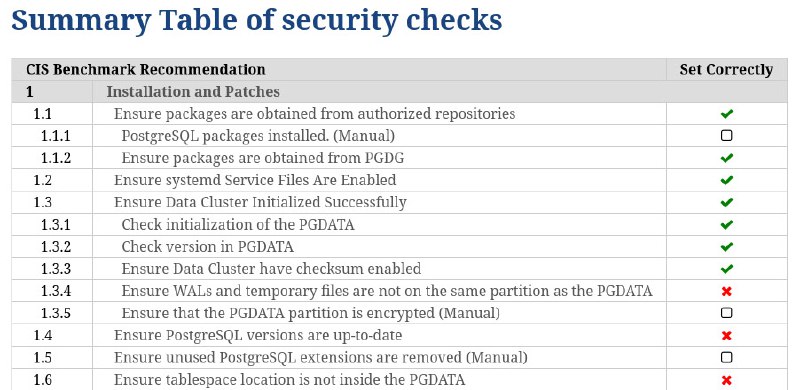Screen dimensions: 800x390
Task: Click the green checkmark for row 1.1
Action: (727, 113)
